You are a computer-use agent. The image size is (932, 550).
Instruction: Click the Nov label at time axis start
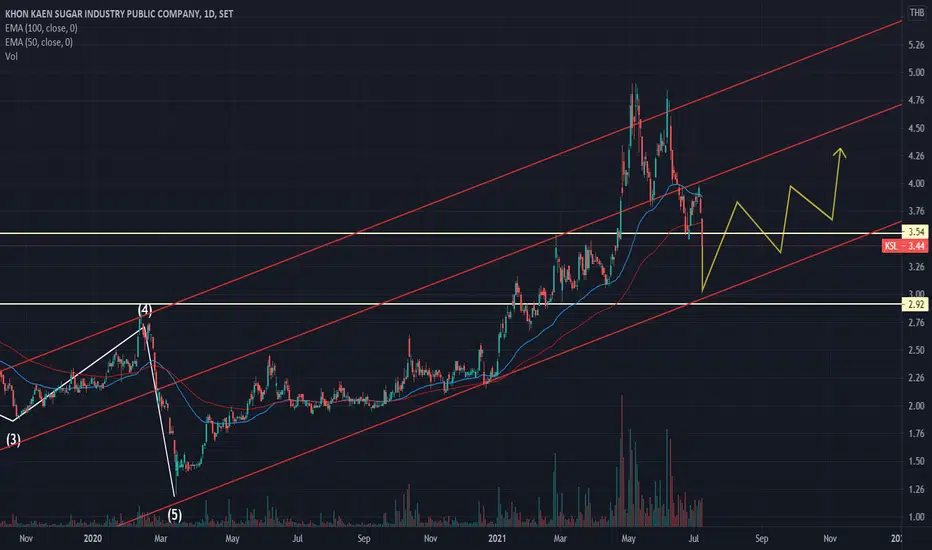point(26,539)
